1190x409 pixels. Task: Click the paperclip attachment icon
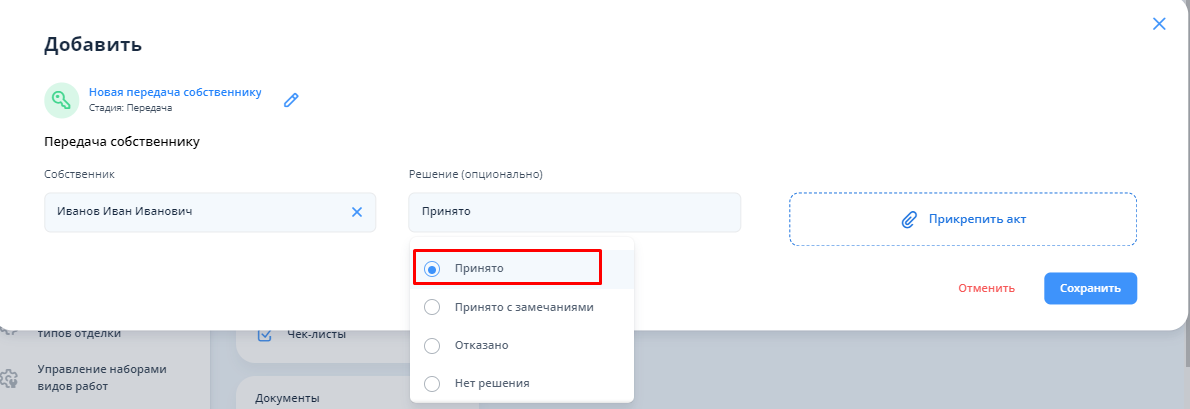909,219
